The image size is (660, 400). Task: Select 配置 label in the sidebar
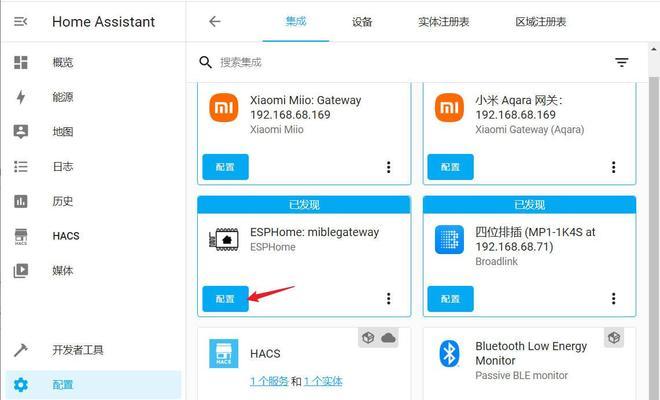pos(63,384)
